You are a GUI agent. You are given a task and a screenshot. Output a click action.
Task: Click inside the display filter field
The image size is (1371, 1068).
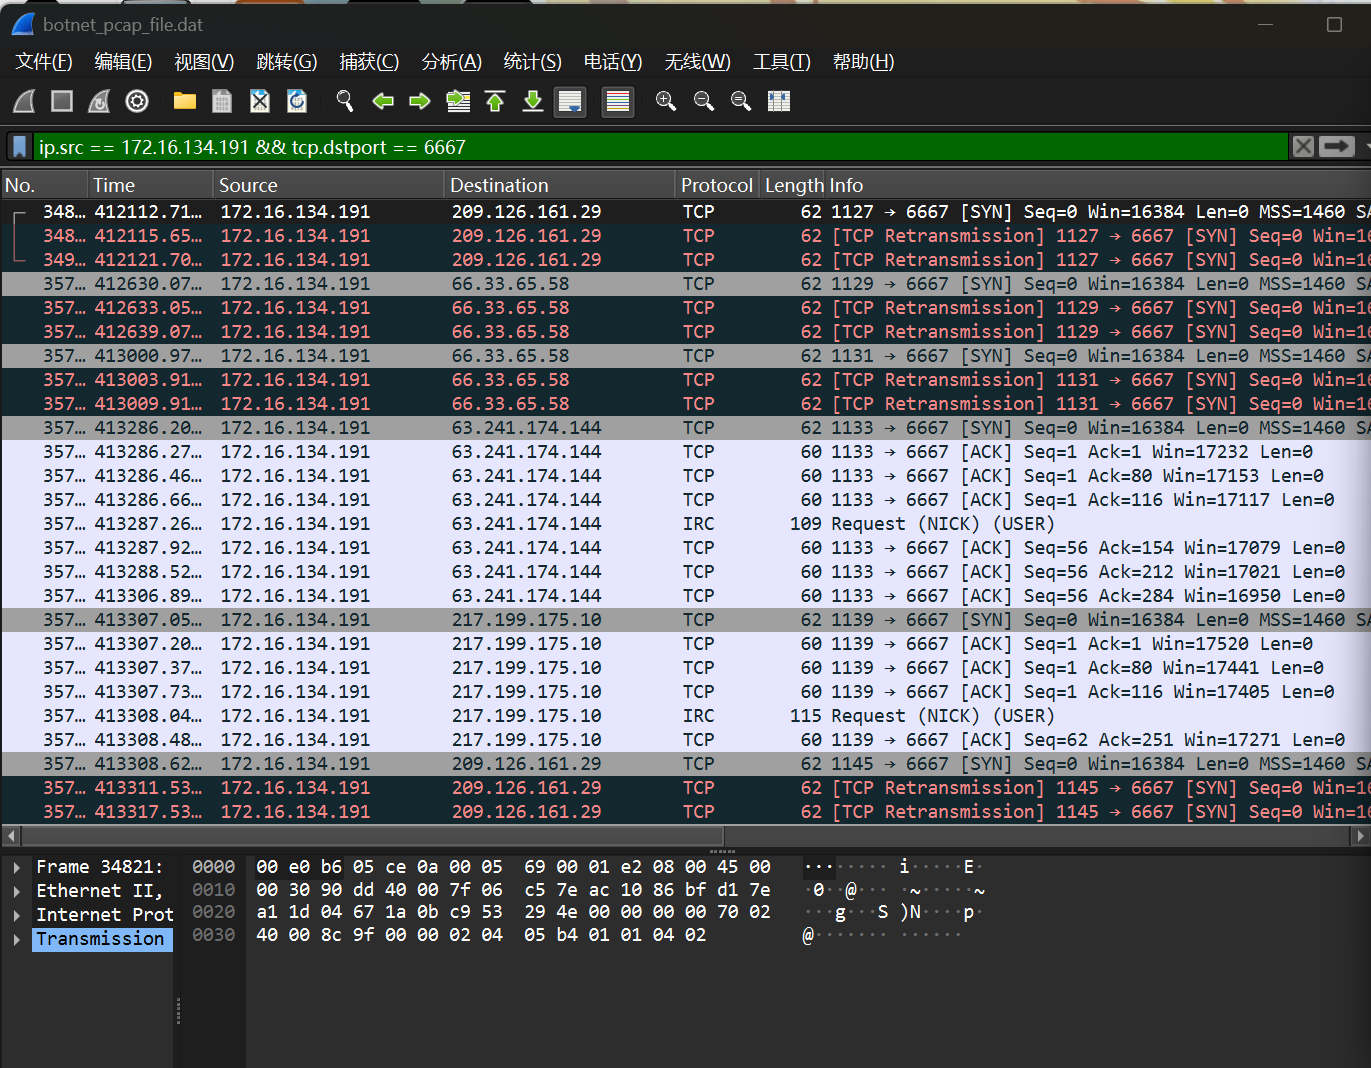coord(660,147)
